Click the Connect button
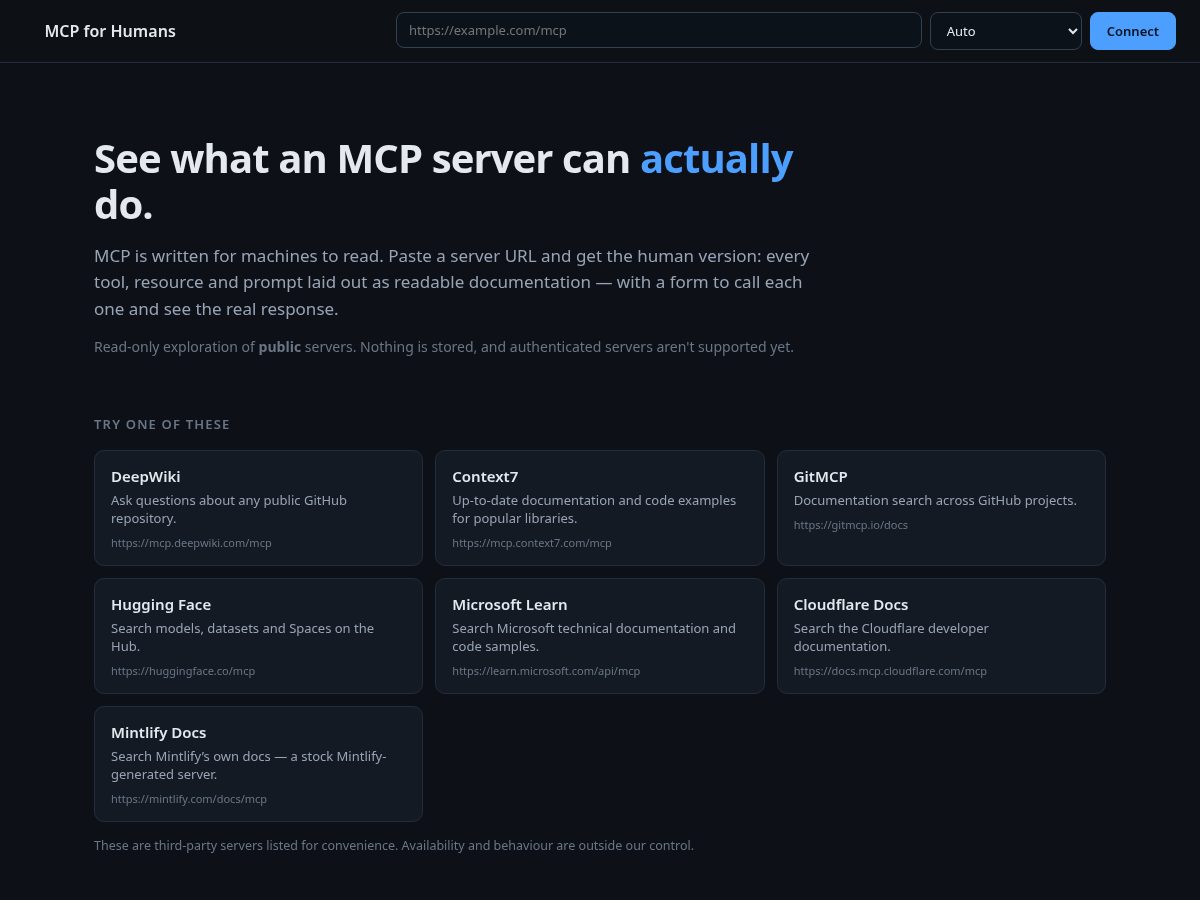Image resolution: width=1200 pixels, height=900 pixels. point(1132,31)
